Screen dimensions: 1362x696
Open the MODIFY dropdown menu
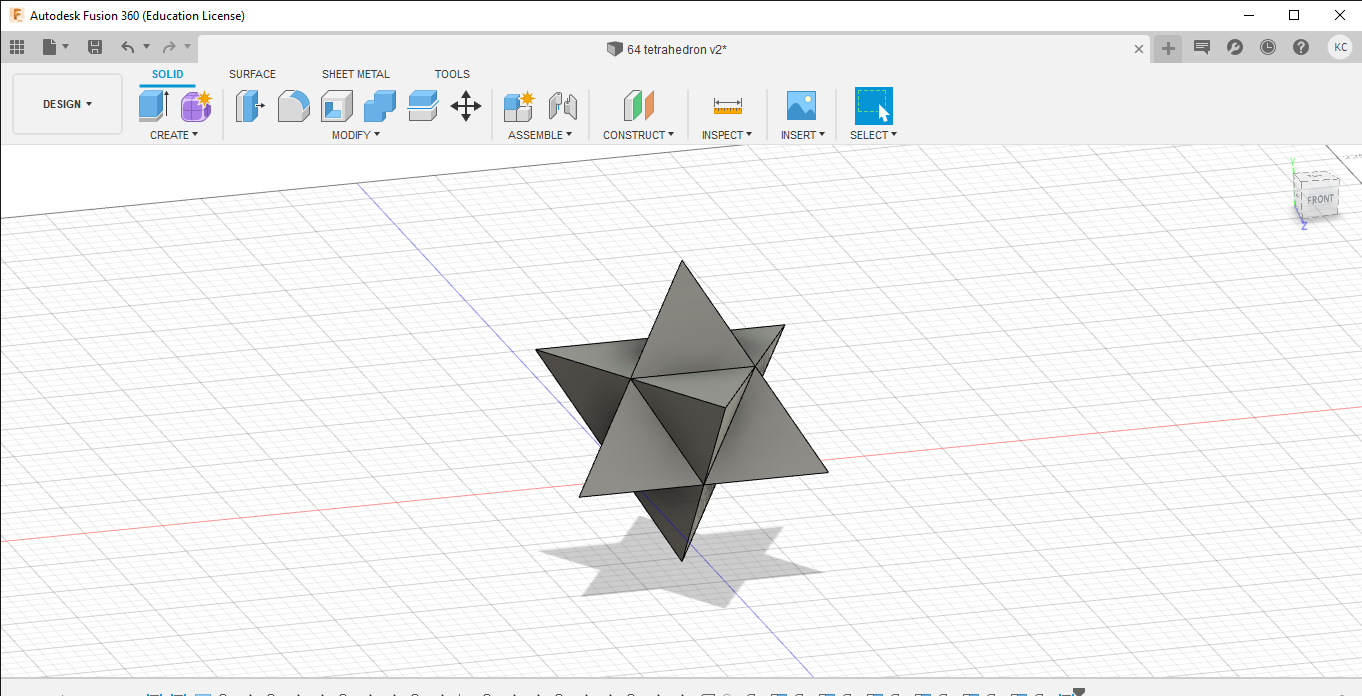pos(355,134)
